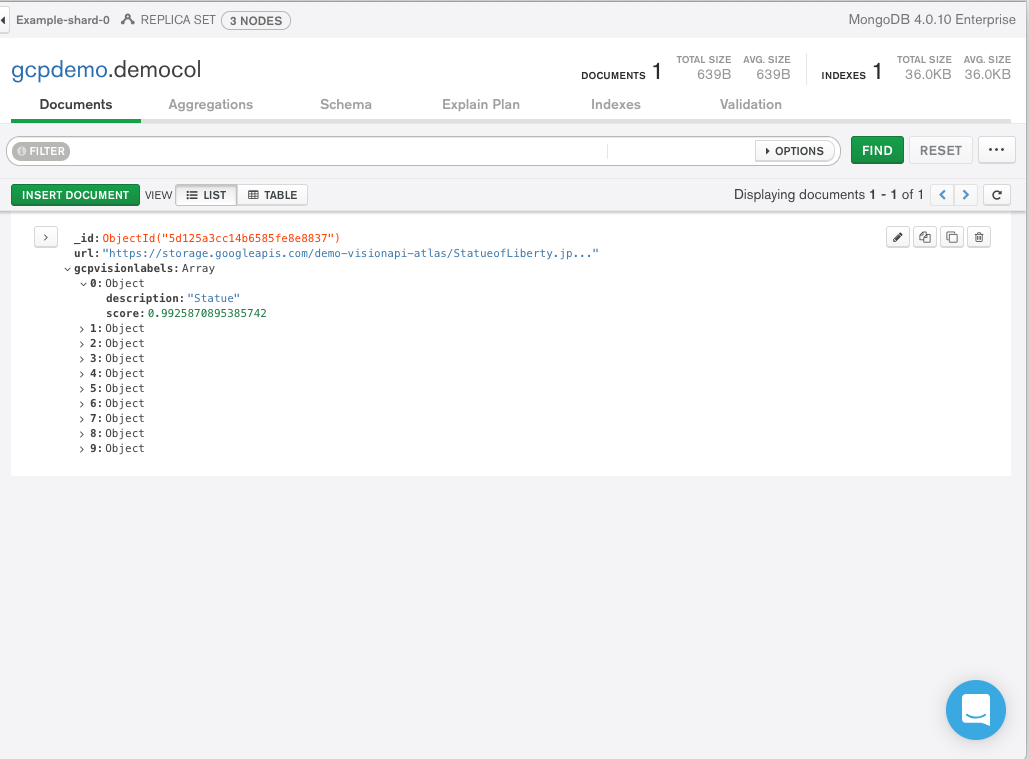Collapse the sidebar with the arrow
The height and width of the screenshot is (759, 1029).
(x=3, y=20)
